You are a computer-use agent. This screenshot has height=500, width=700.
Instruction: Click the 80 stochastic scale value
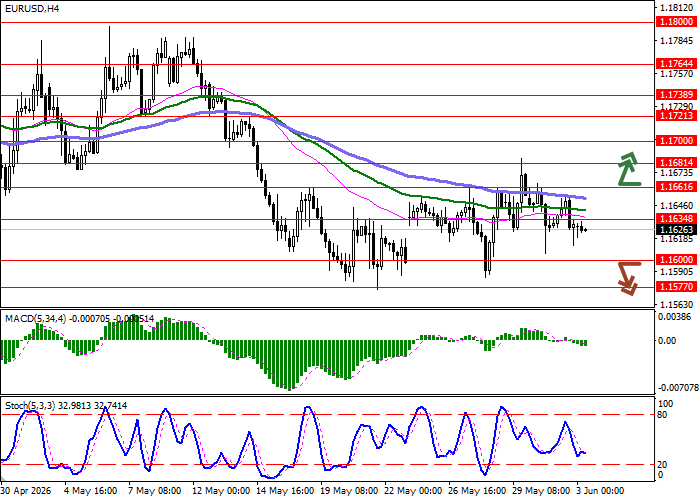663,415
